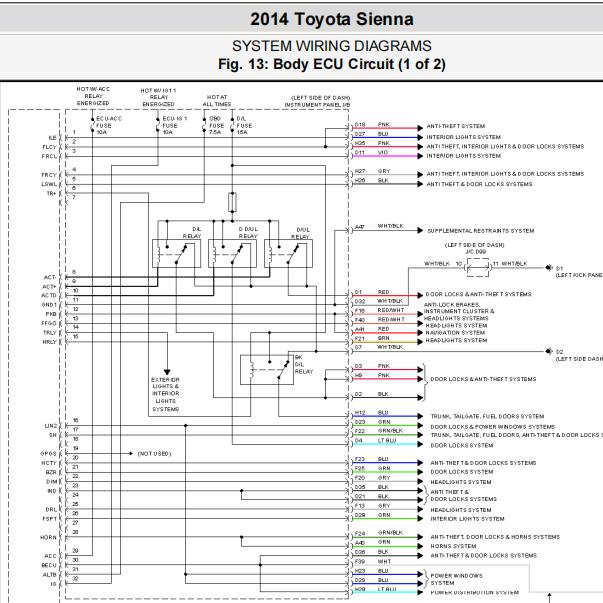Click the 'D D/UL RELAY' label

tap(248, 232)
